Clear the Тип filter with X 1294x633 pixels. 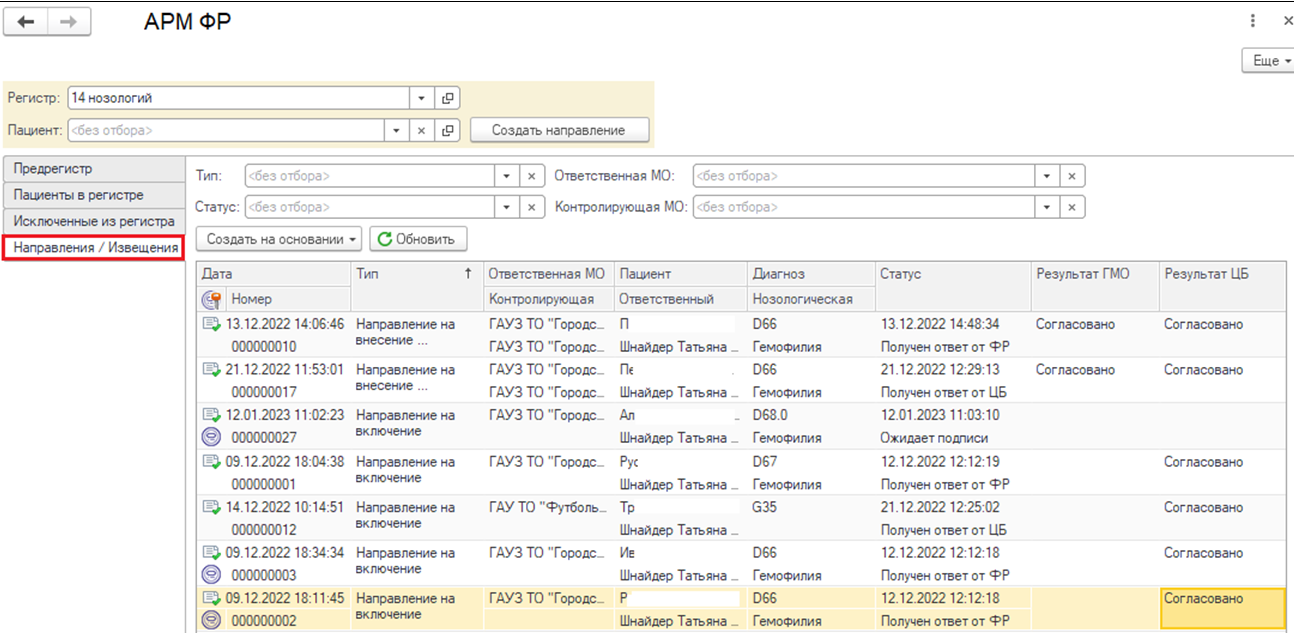532,176
